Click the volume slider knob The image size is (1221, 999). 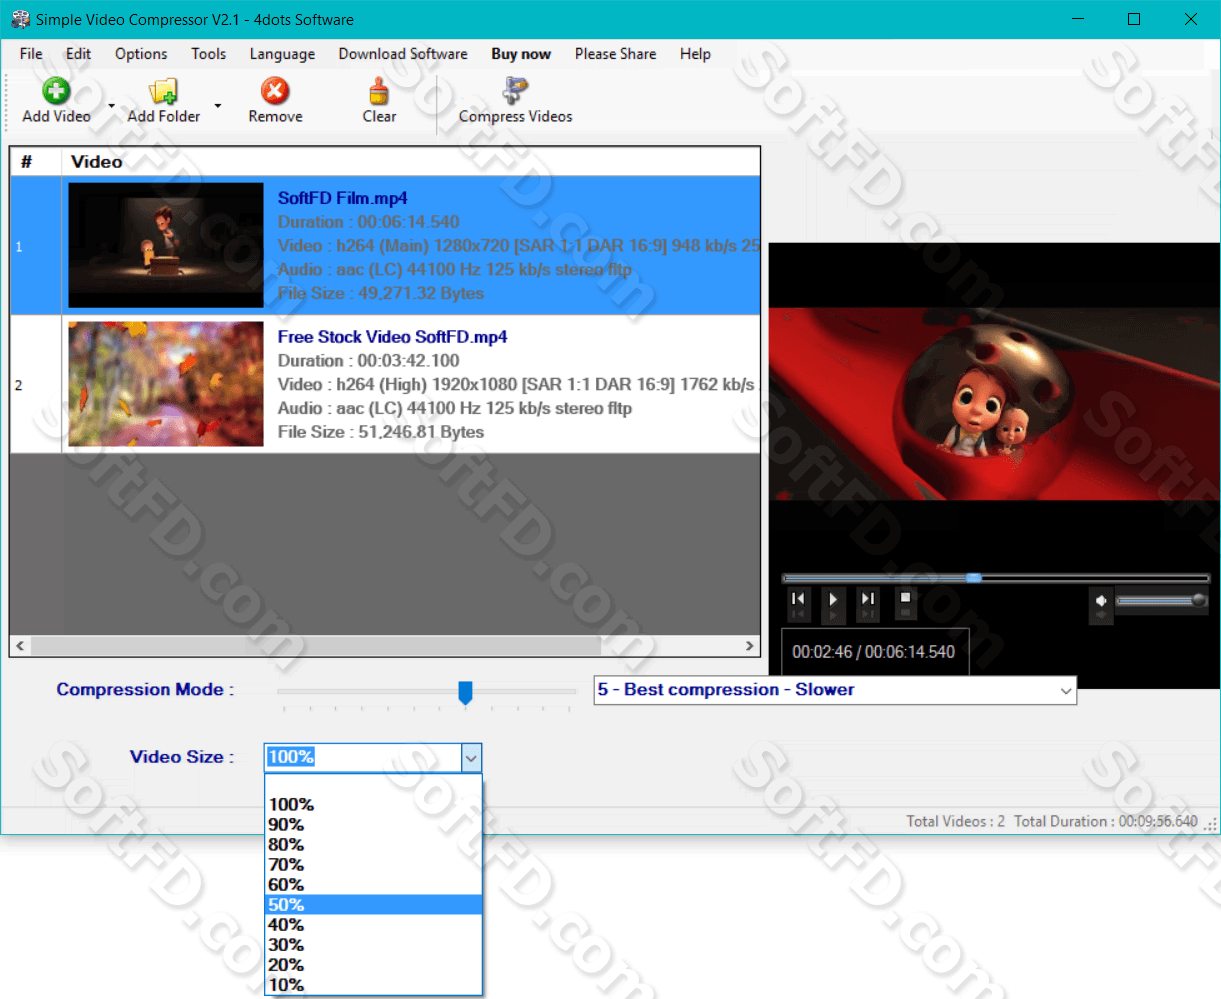(x=1198, y=600)
